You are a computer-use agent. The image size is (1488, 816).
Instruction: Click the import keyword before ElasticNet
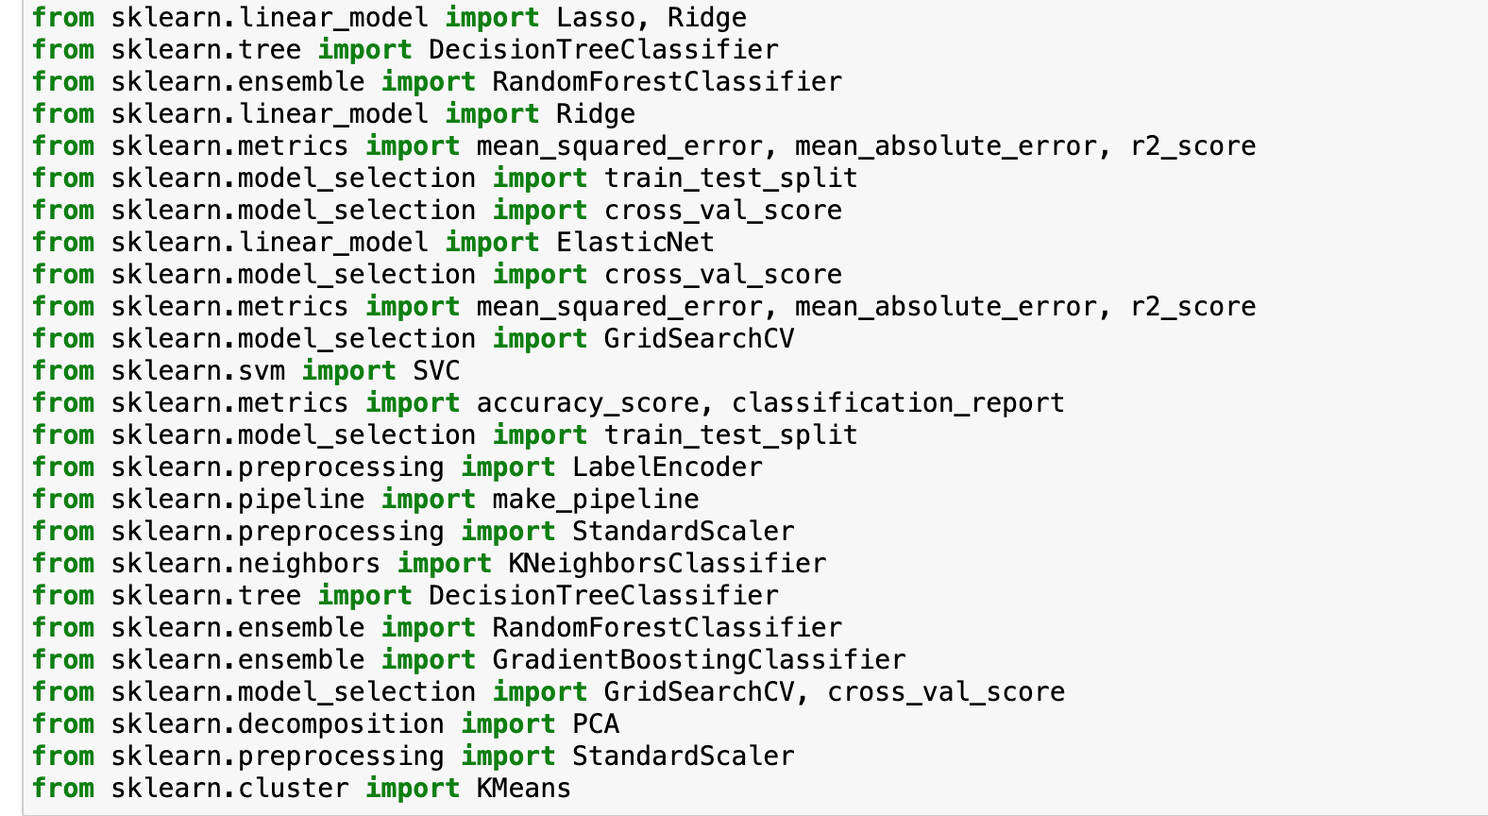(491, 243)
